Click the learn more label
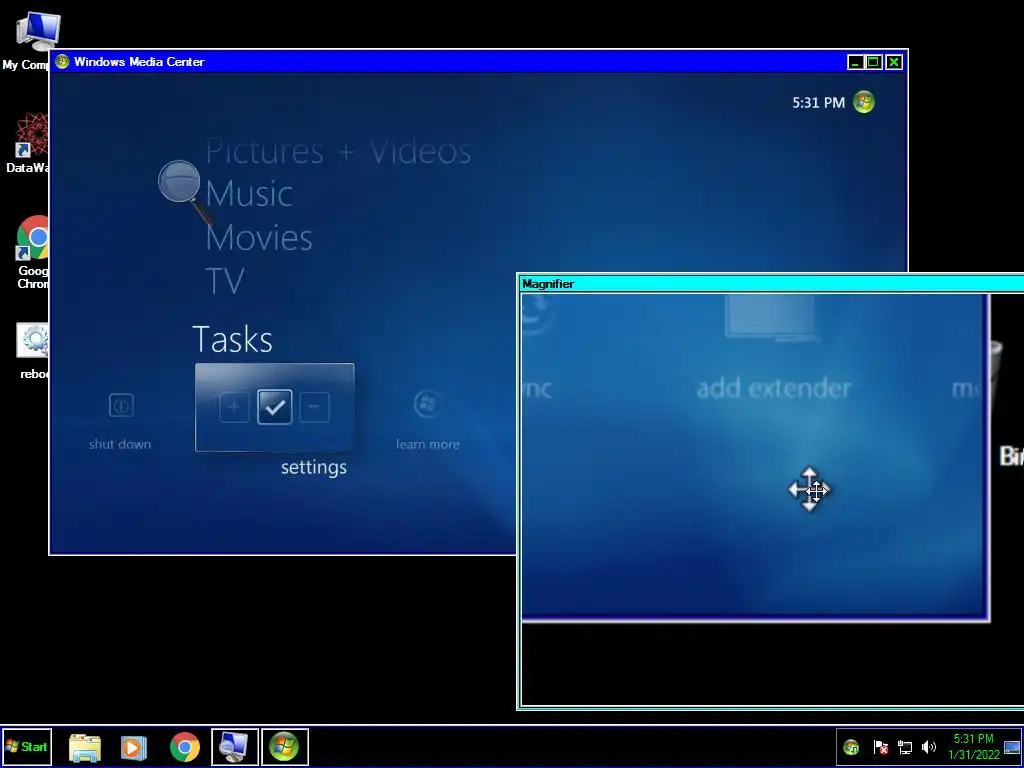The height and width of the screenshot is (768, 1024). [x=428, y=444]
